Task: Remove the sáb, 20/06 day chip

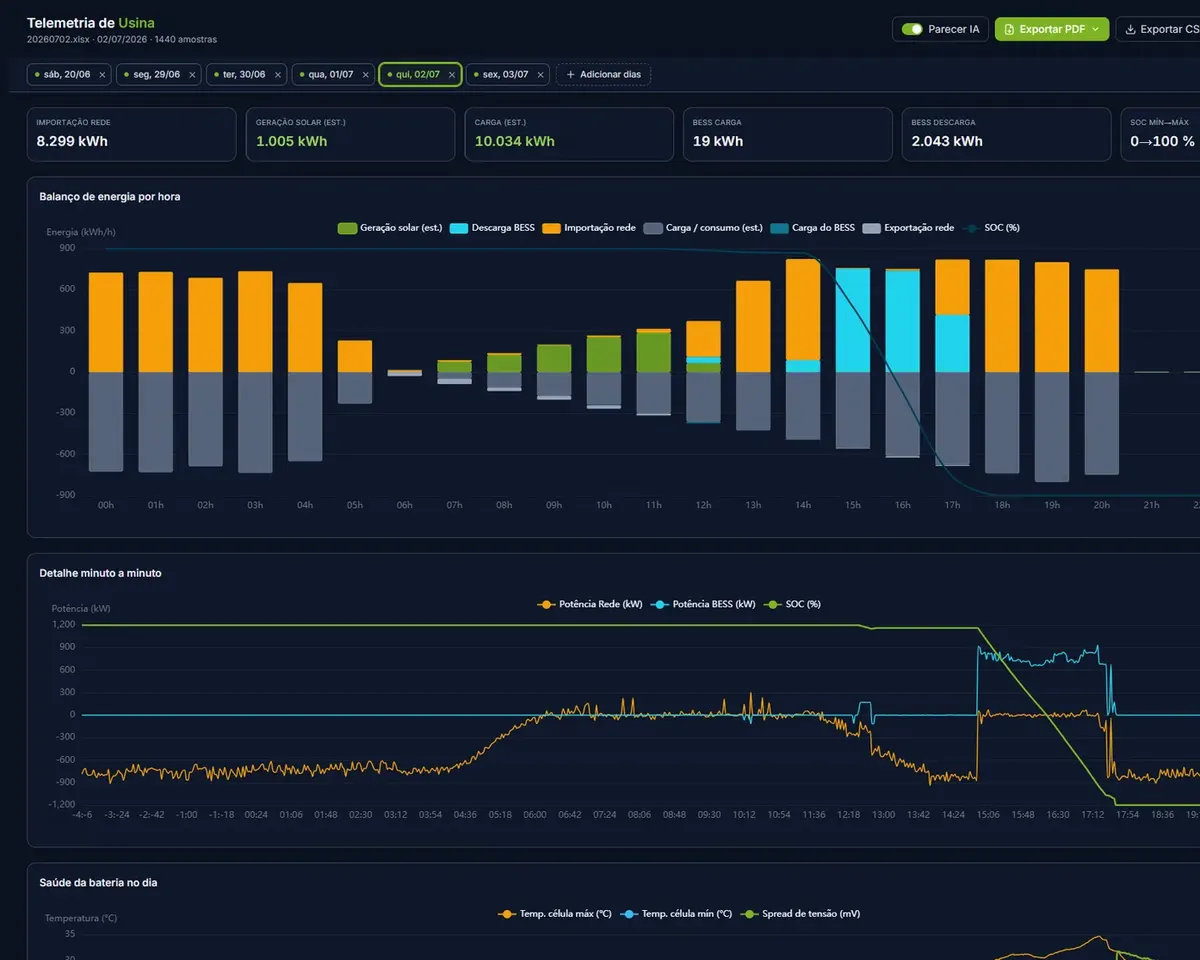Action: (102, 75)
